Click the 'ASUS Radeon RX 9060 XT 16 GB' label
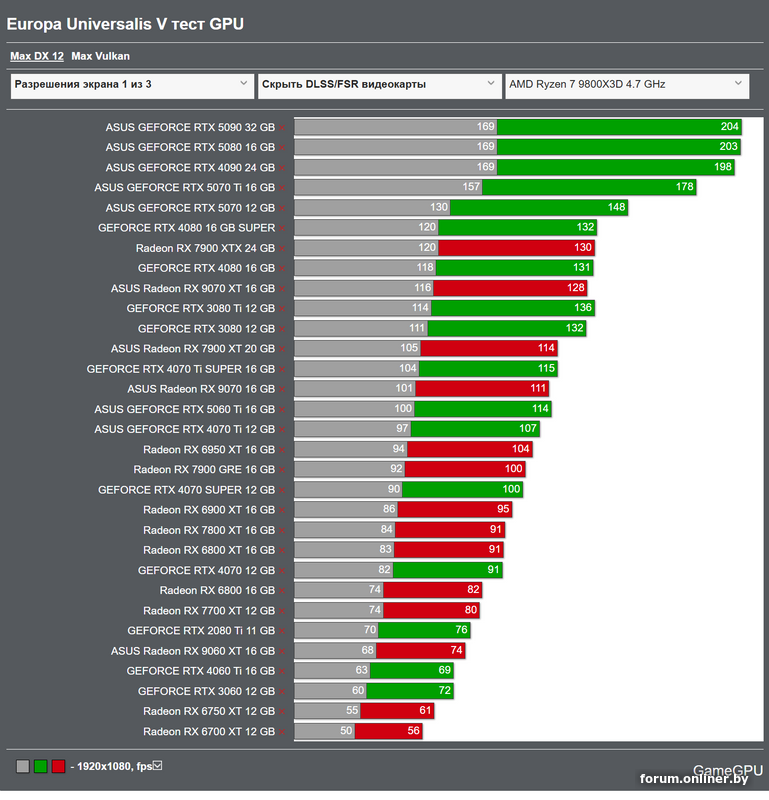The width and height of the screenshot is (769, 800). click(x=193, y=651)
